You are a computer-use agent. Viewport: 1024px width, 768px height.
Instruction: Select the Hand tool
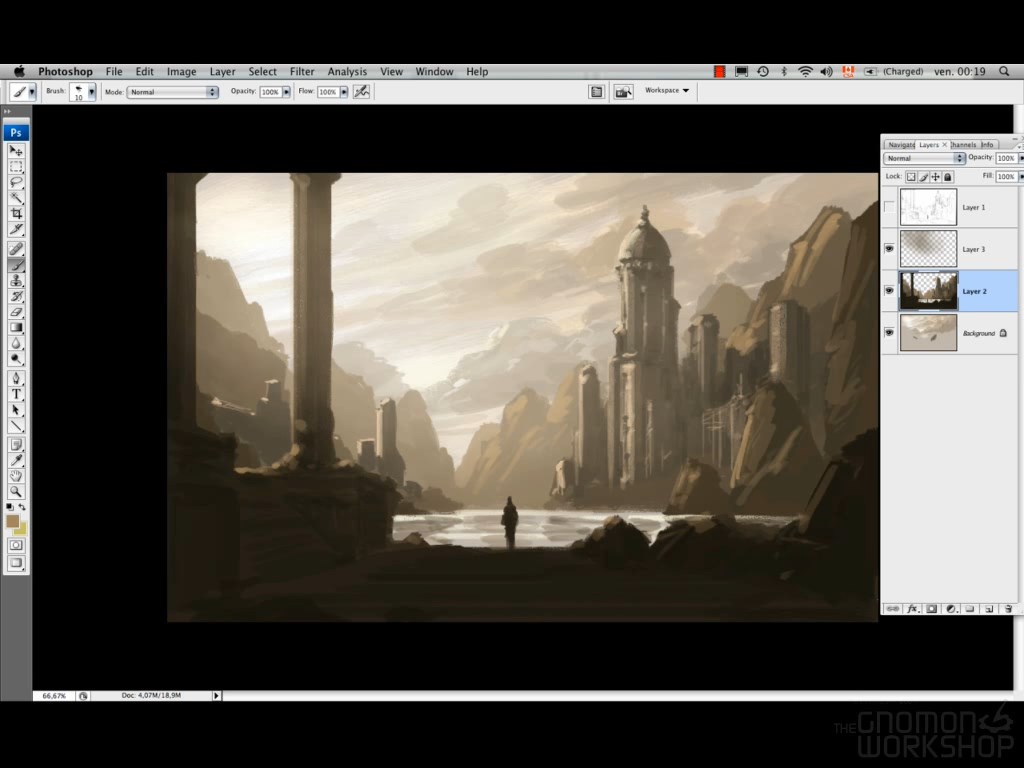[16, 476]
